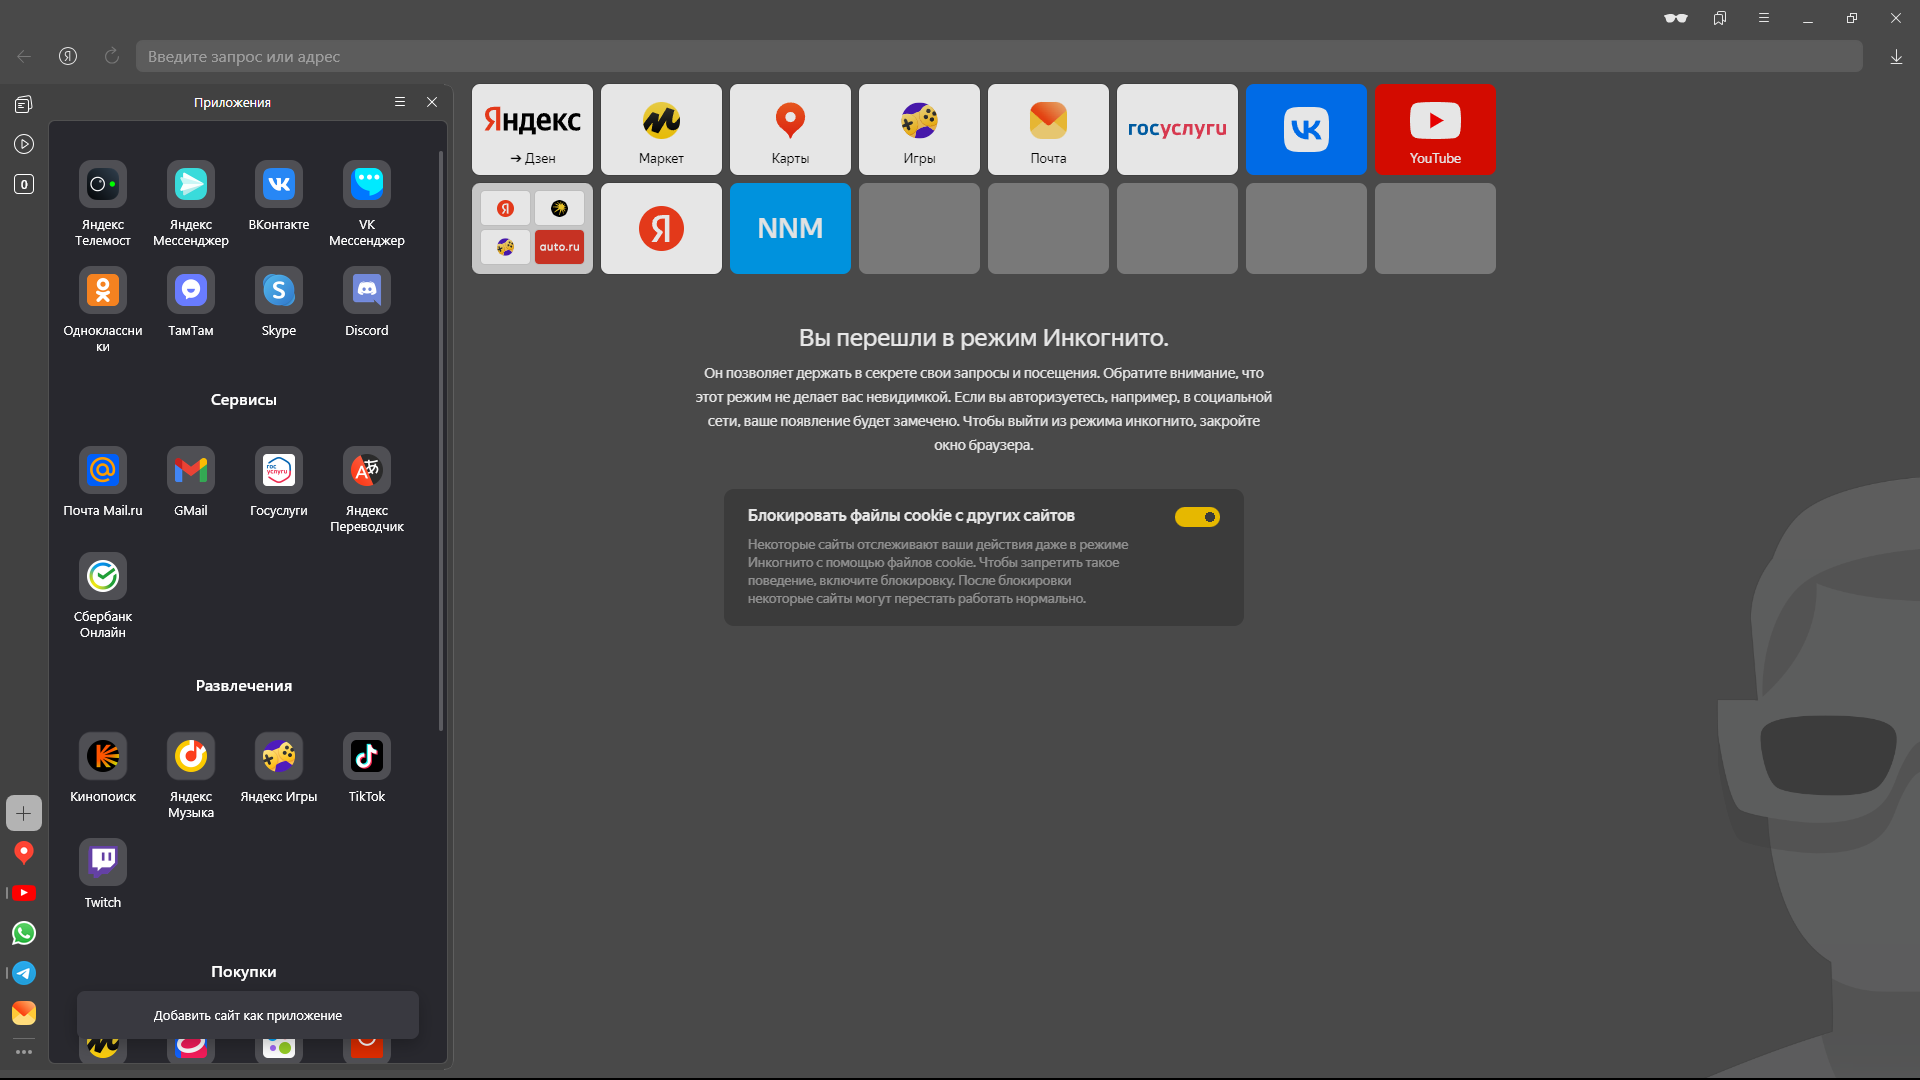Click Добавить сайт как приложение button
1920x1080 pixels.
[x=248, y=1015]
